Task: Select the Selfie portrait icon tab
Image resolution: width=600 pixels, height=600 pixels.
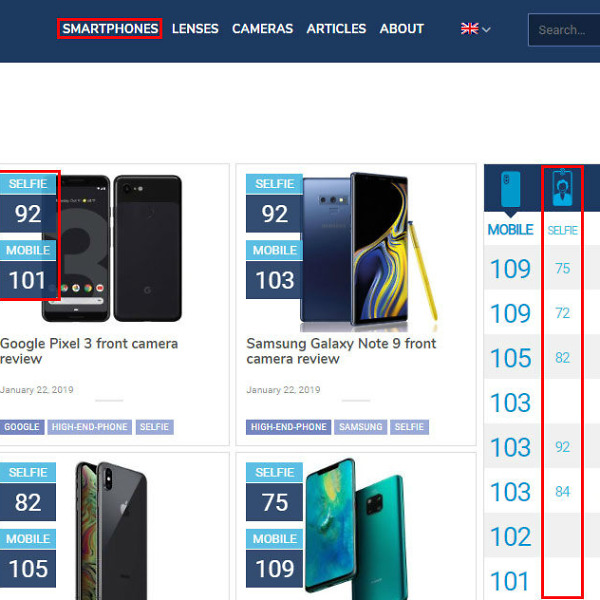Action: tap(562, 188)
